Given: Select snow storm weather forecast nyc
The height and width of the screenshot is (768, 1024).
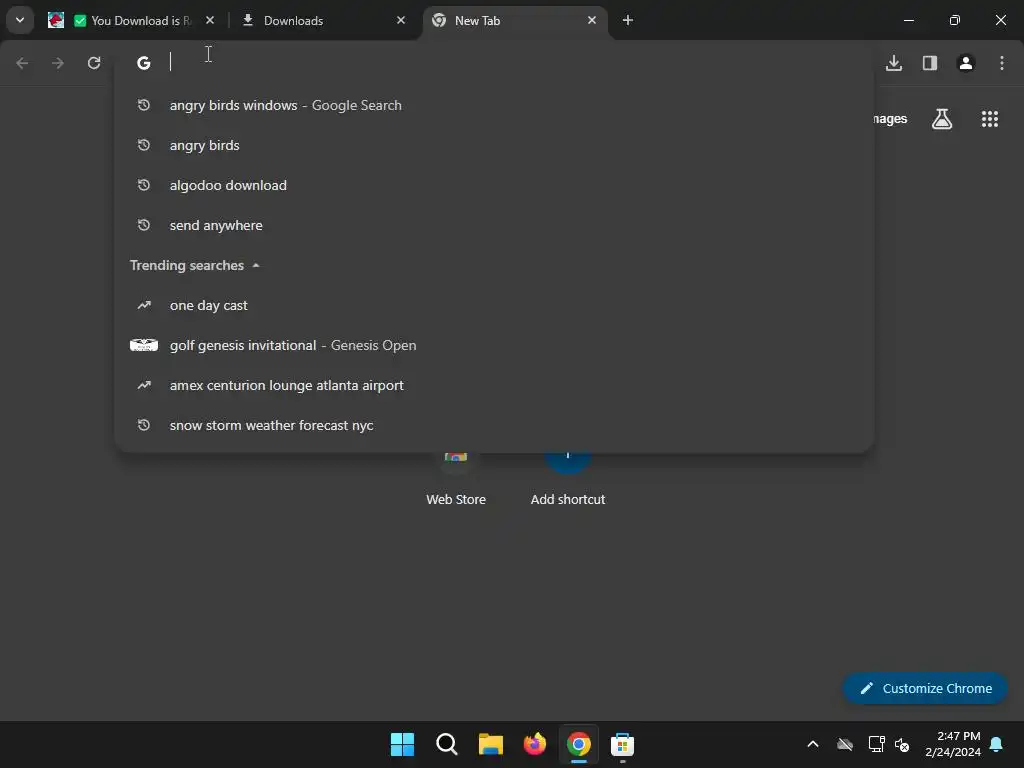Looking at the screenshot, I should click(x=494, y=424).
